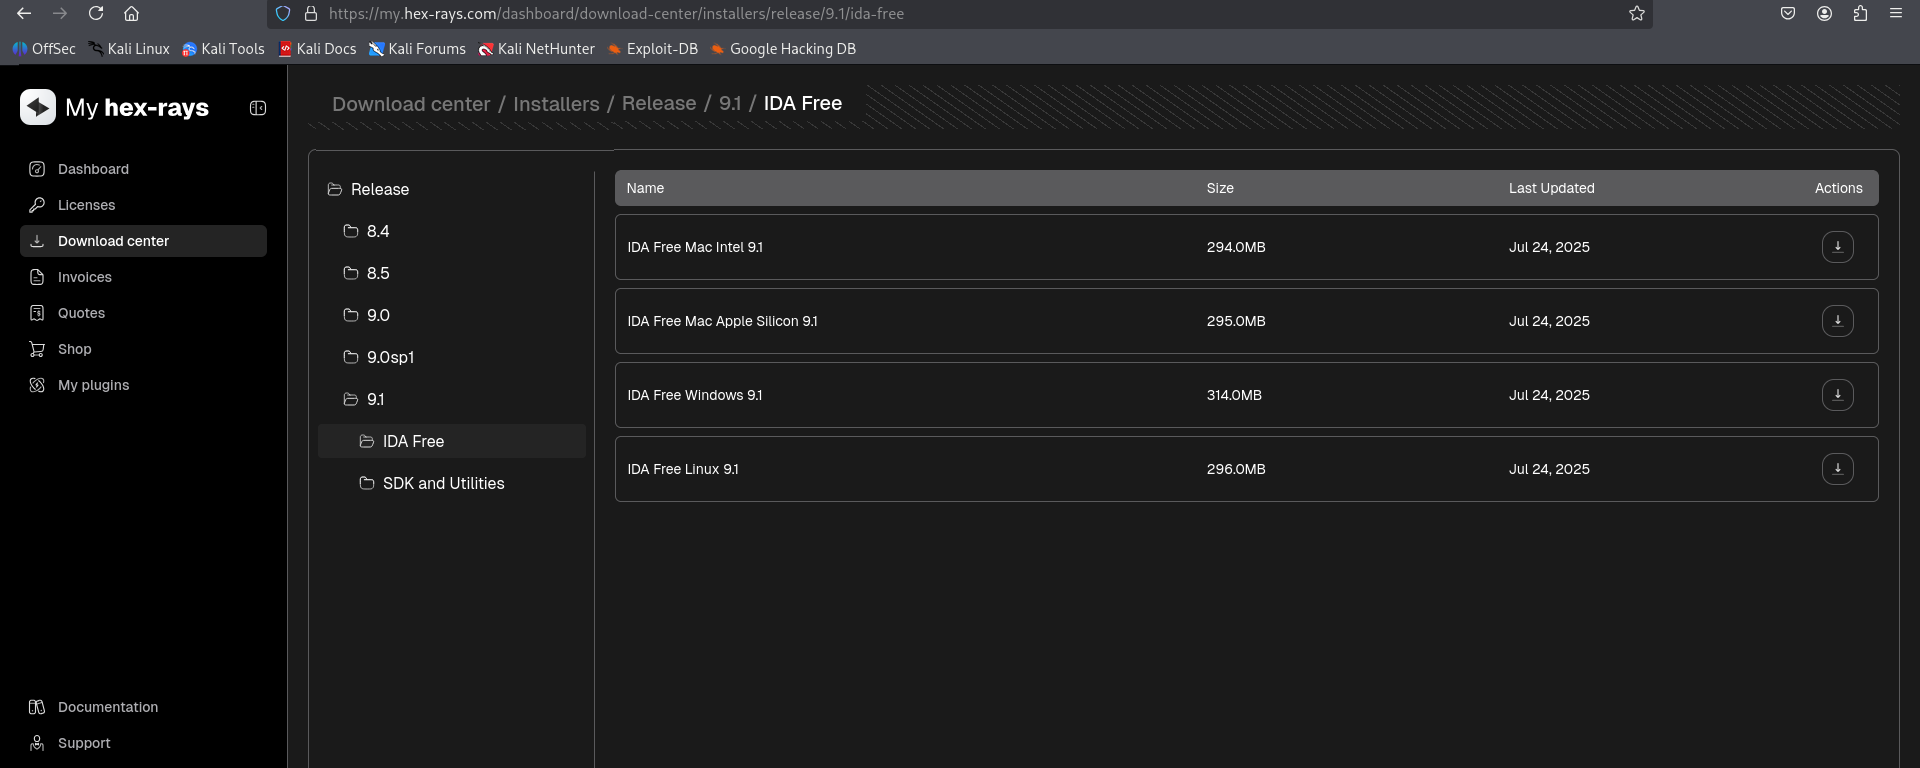Viewport: 1920px width, 768px height.
Task: Go to Download center breadcrumb
Action: pyautogui.click(x=411, y=104)
